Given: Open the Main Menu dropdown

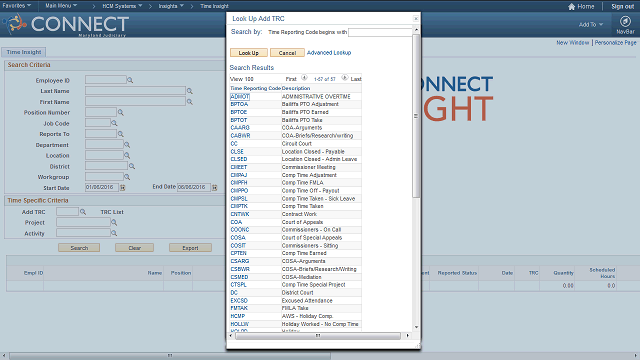Looking at the screenshot, I should pos(61,6).
